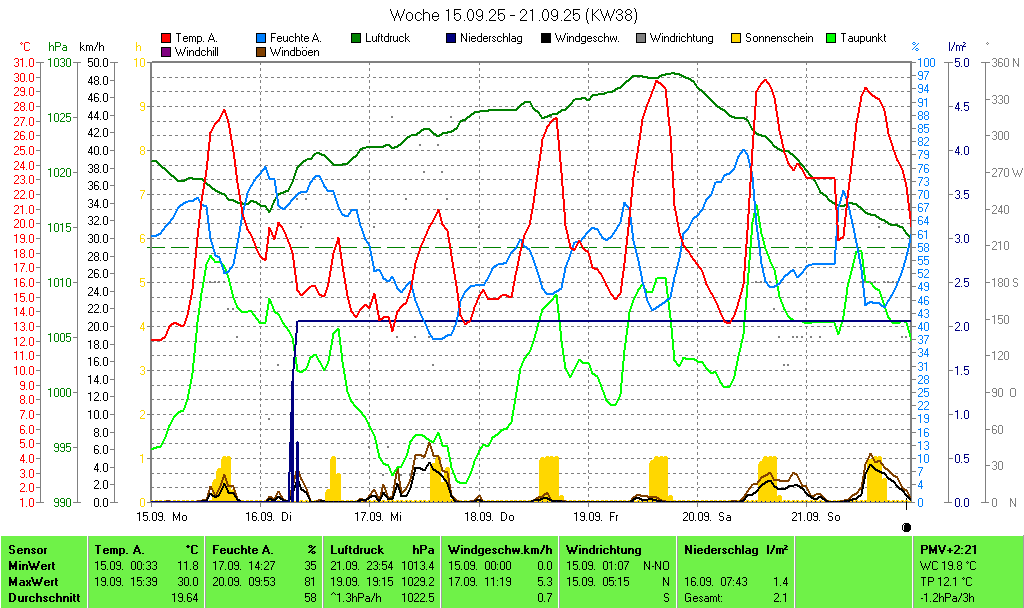The image size is (1024, 608).
Task: Select the brown Windböen legend swatch
Action: [262, 52]
